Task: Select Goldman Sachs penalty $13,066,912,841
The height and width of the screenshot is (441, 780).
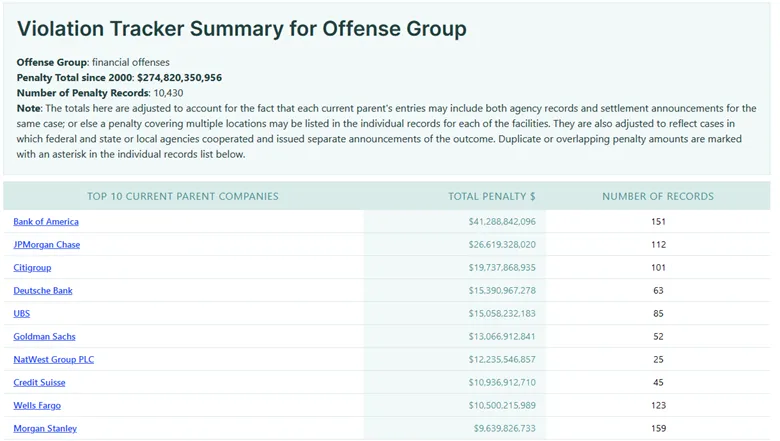Action: point(502,337)
